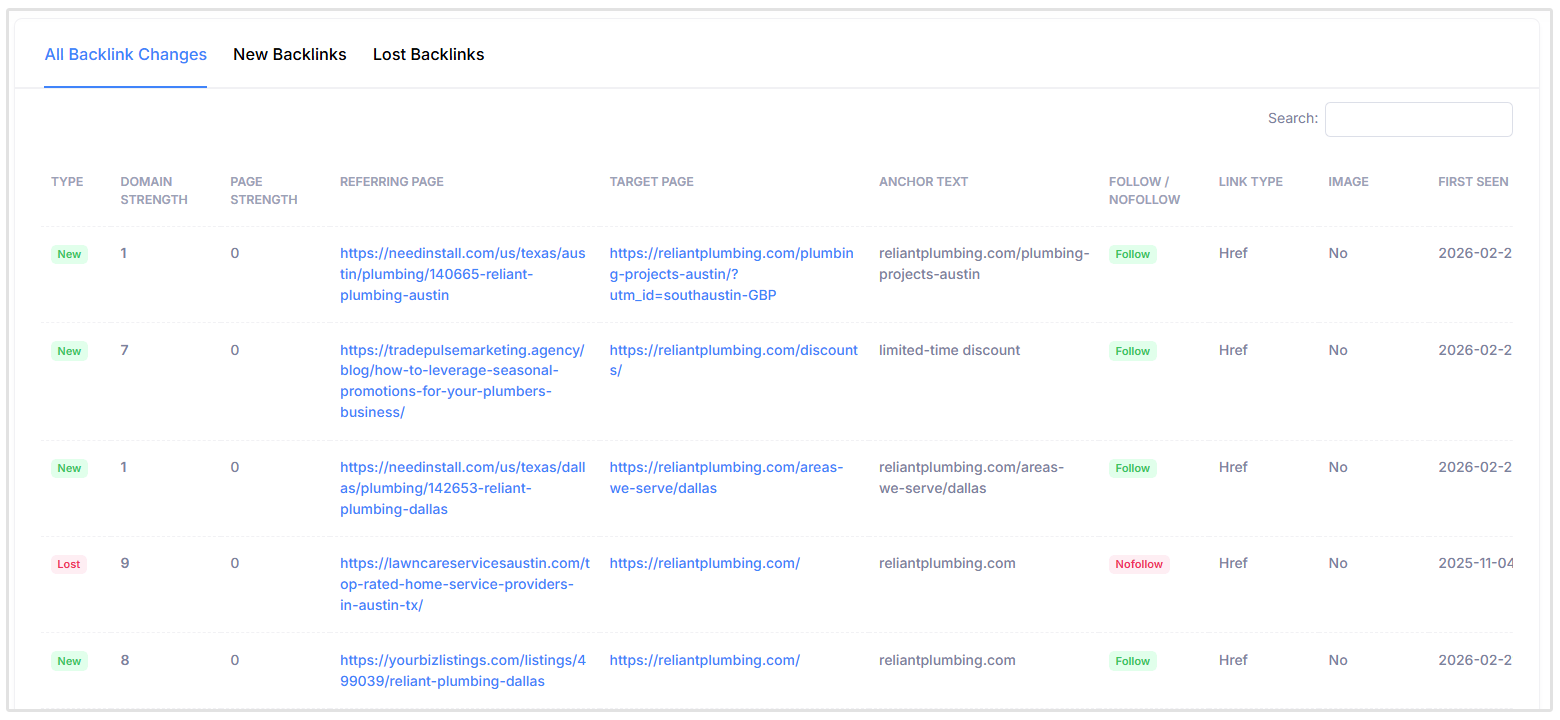Open the reliantplumbing.com areas-we-serve/dallas target link
The image size is (1560, 720).
coord(726,477)
